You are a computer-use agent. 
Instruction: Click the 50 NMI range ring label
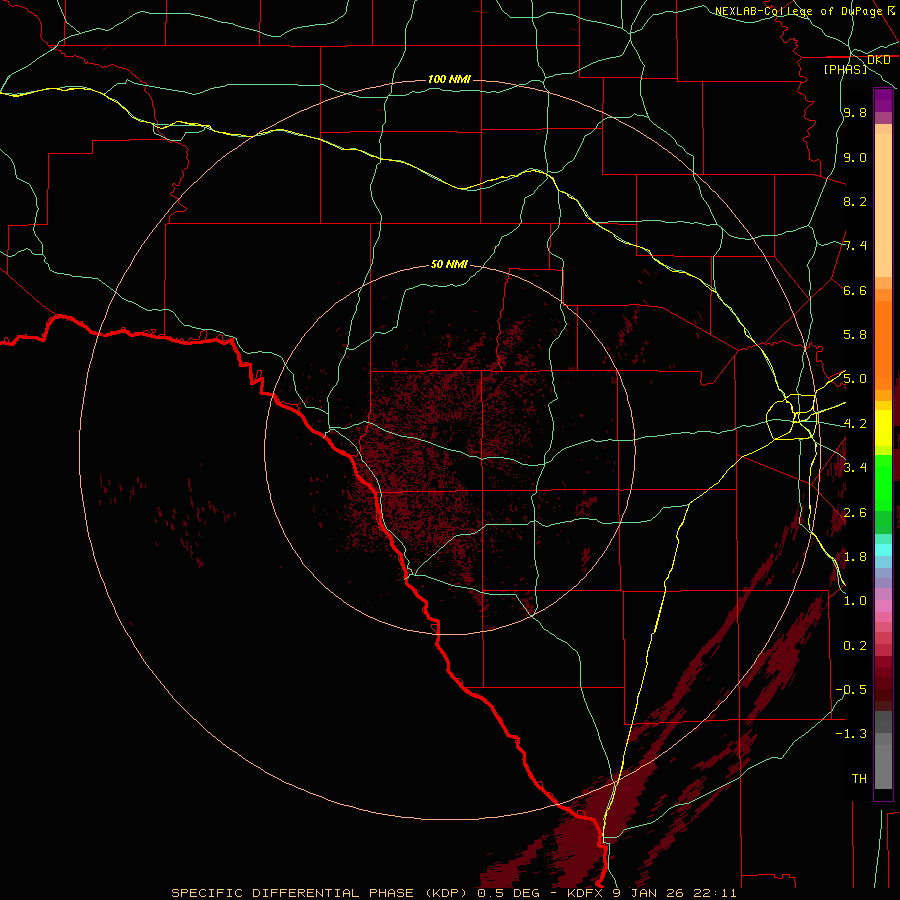point(449,264)
